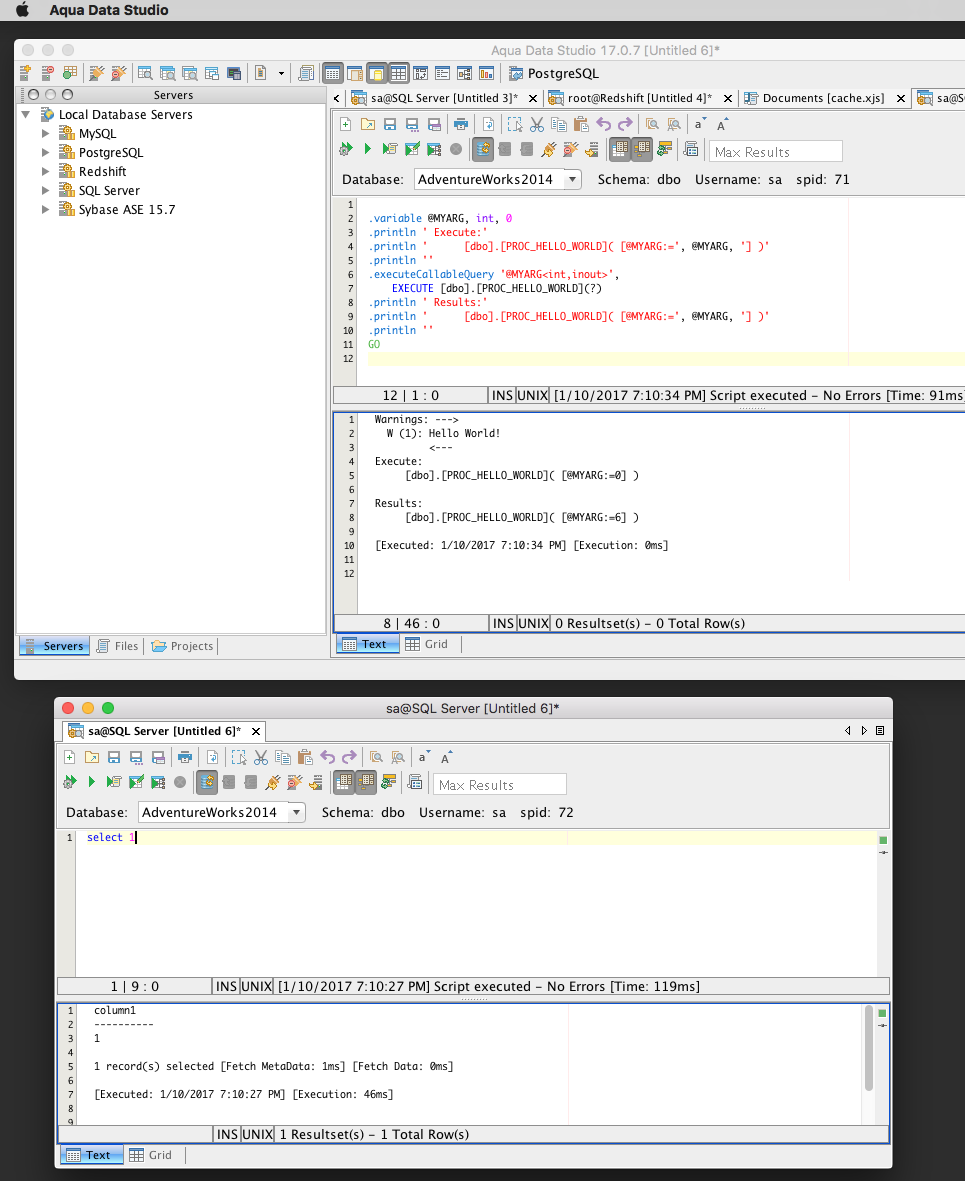This screenshot has width=965, height=1181.
Task: Click Max Results field in Untitled 6 window
Action: [x=500, y=785]
